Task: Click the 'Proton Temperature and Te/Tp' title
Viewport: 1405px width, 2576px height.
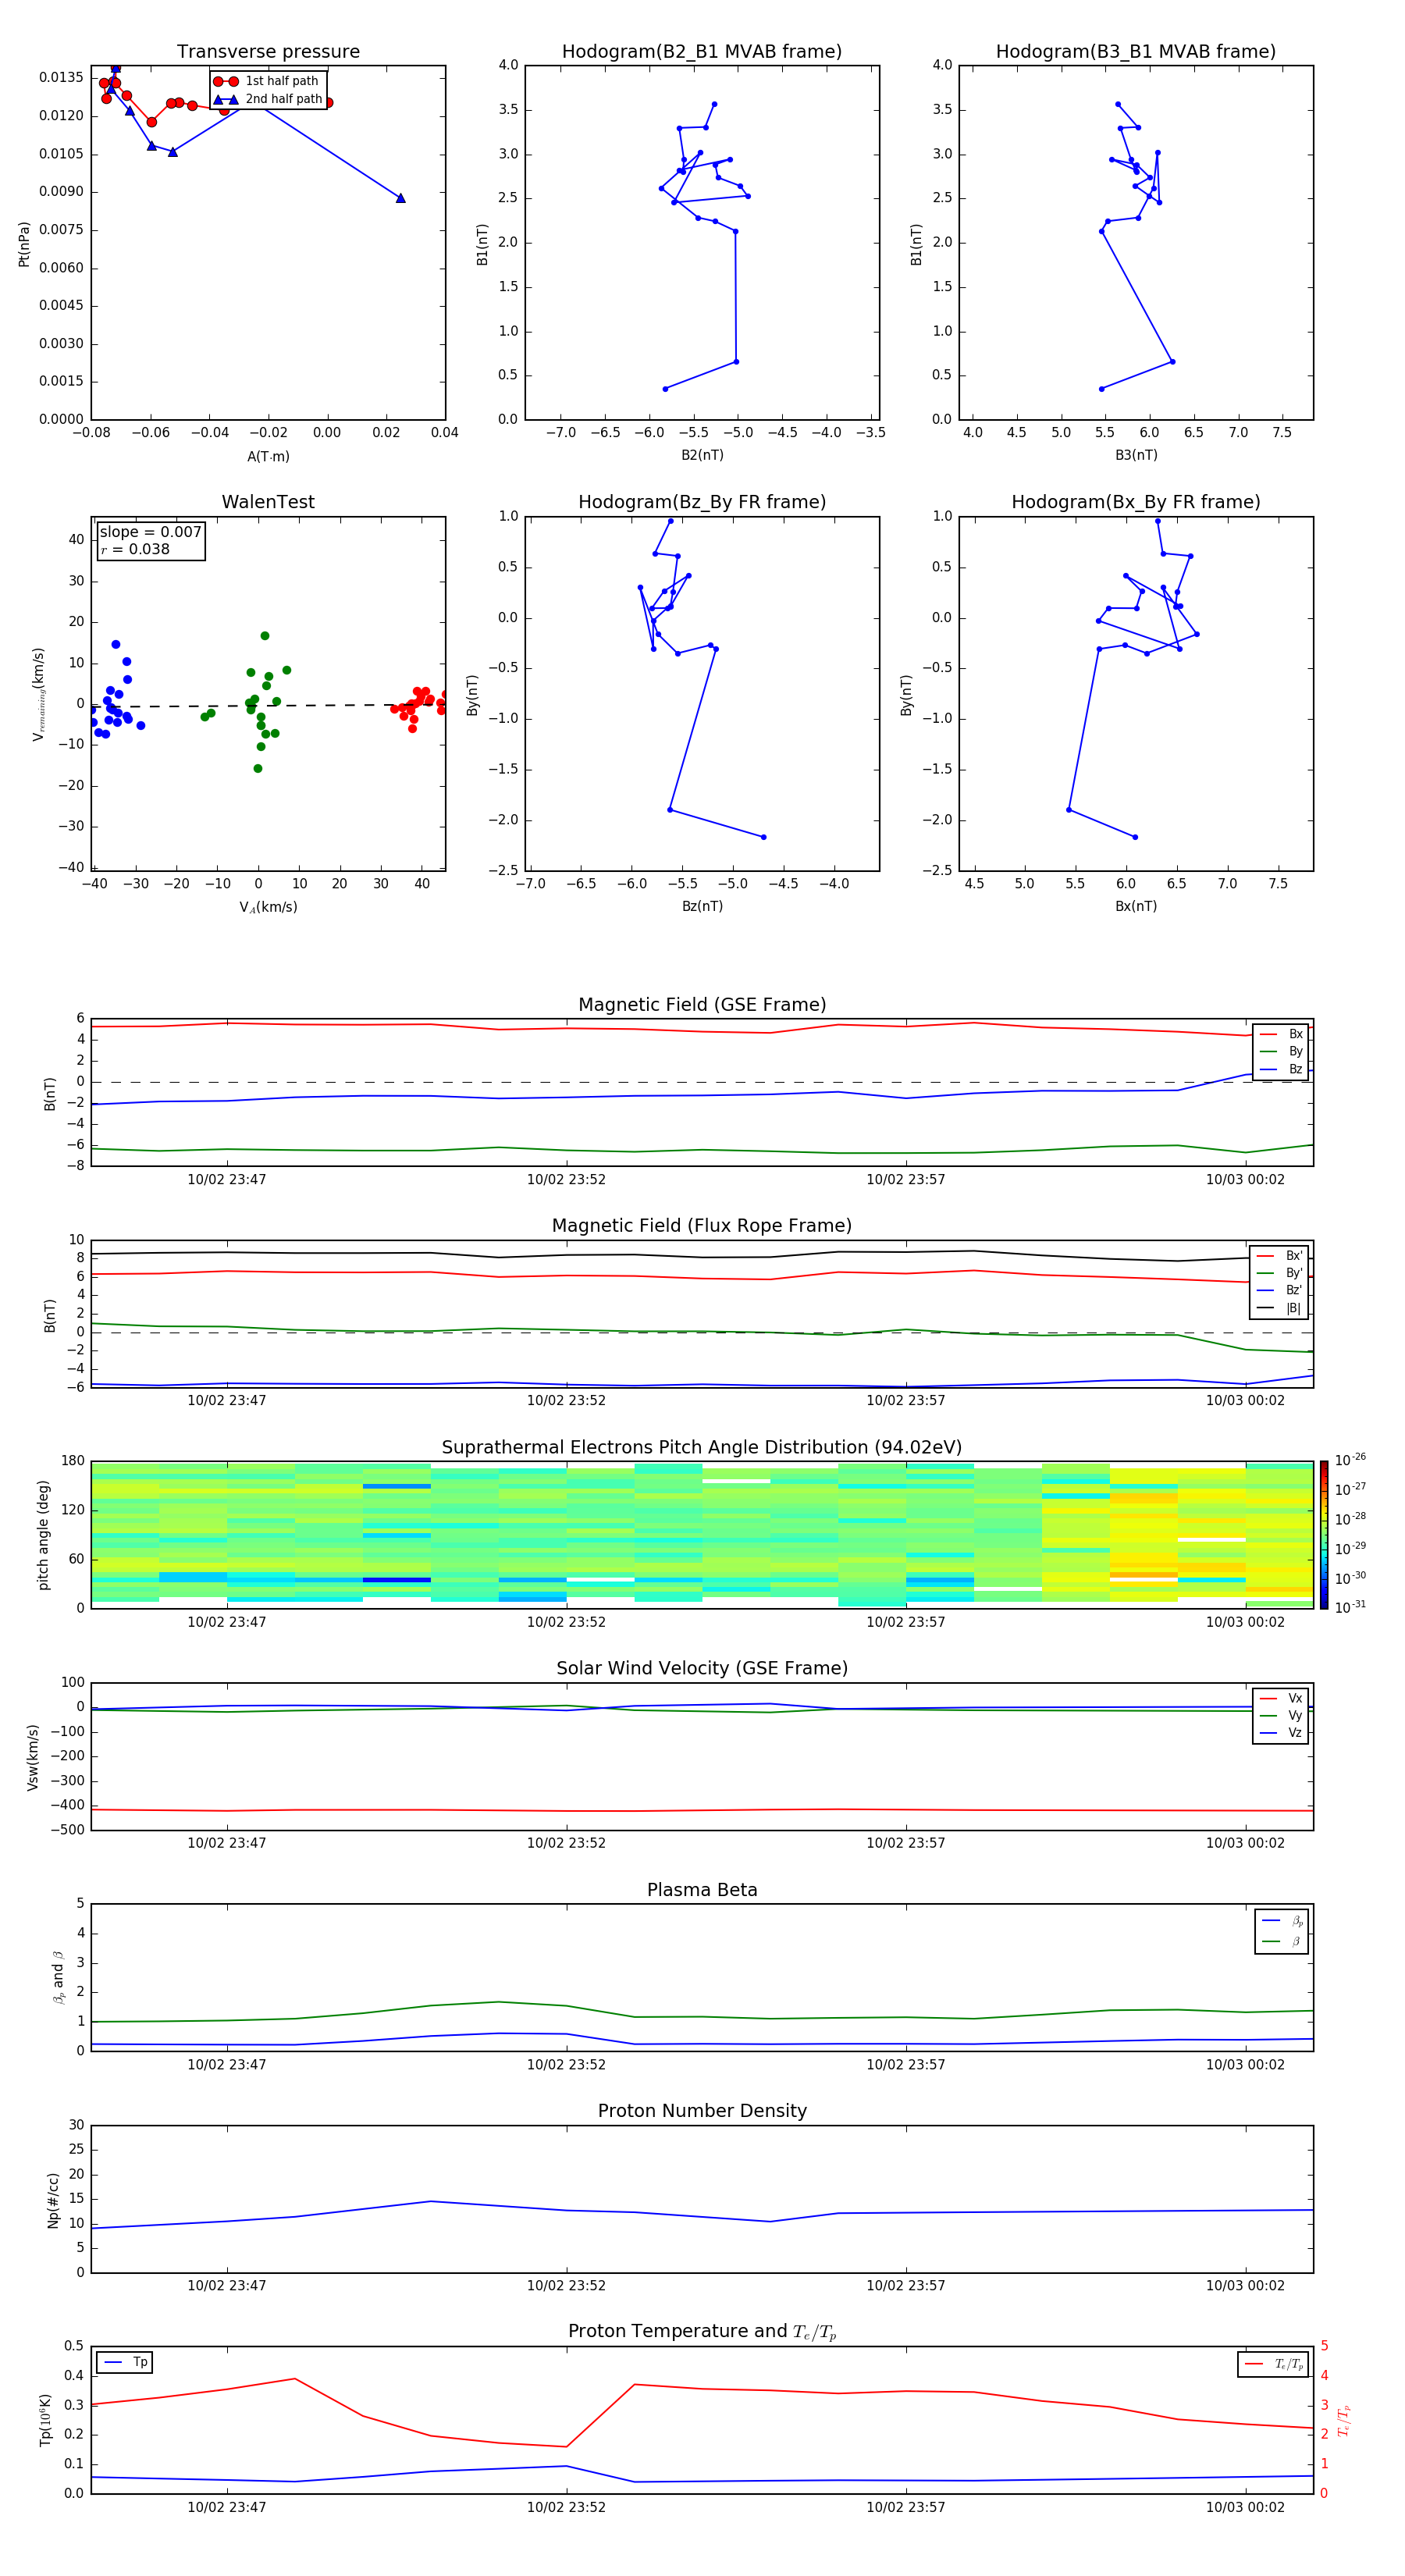Action: pos(702,2332)
